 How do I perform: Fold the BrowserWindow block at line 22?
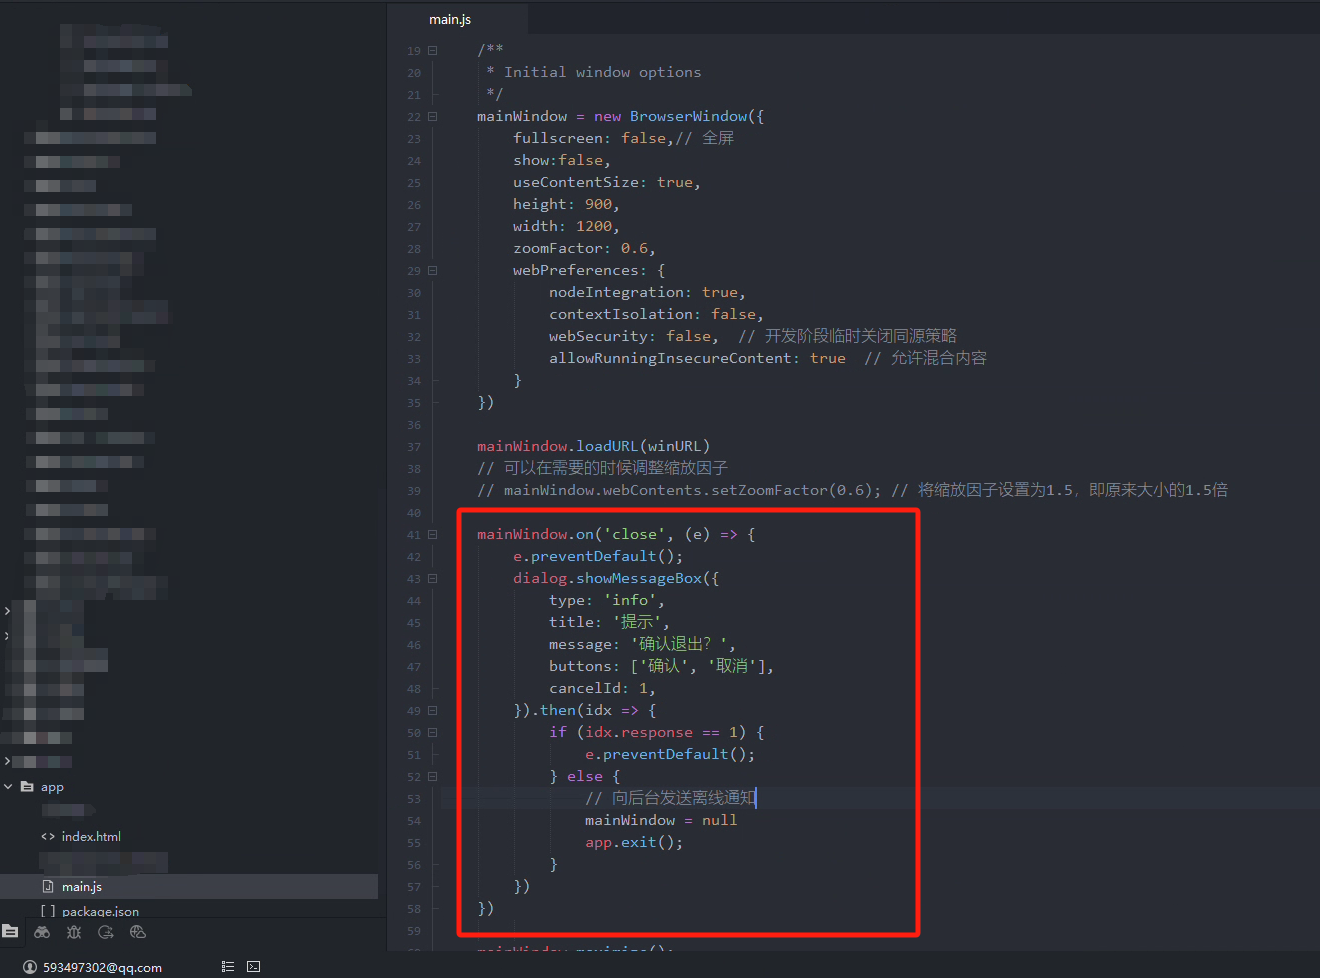(433, 116)
